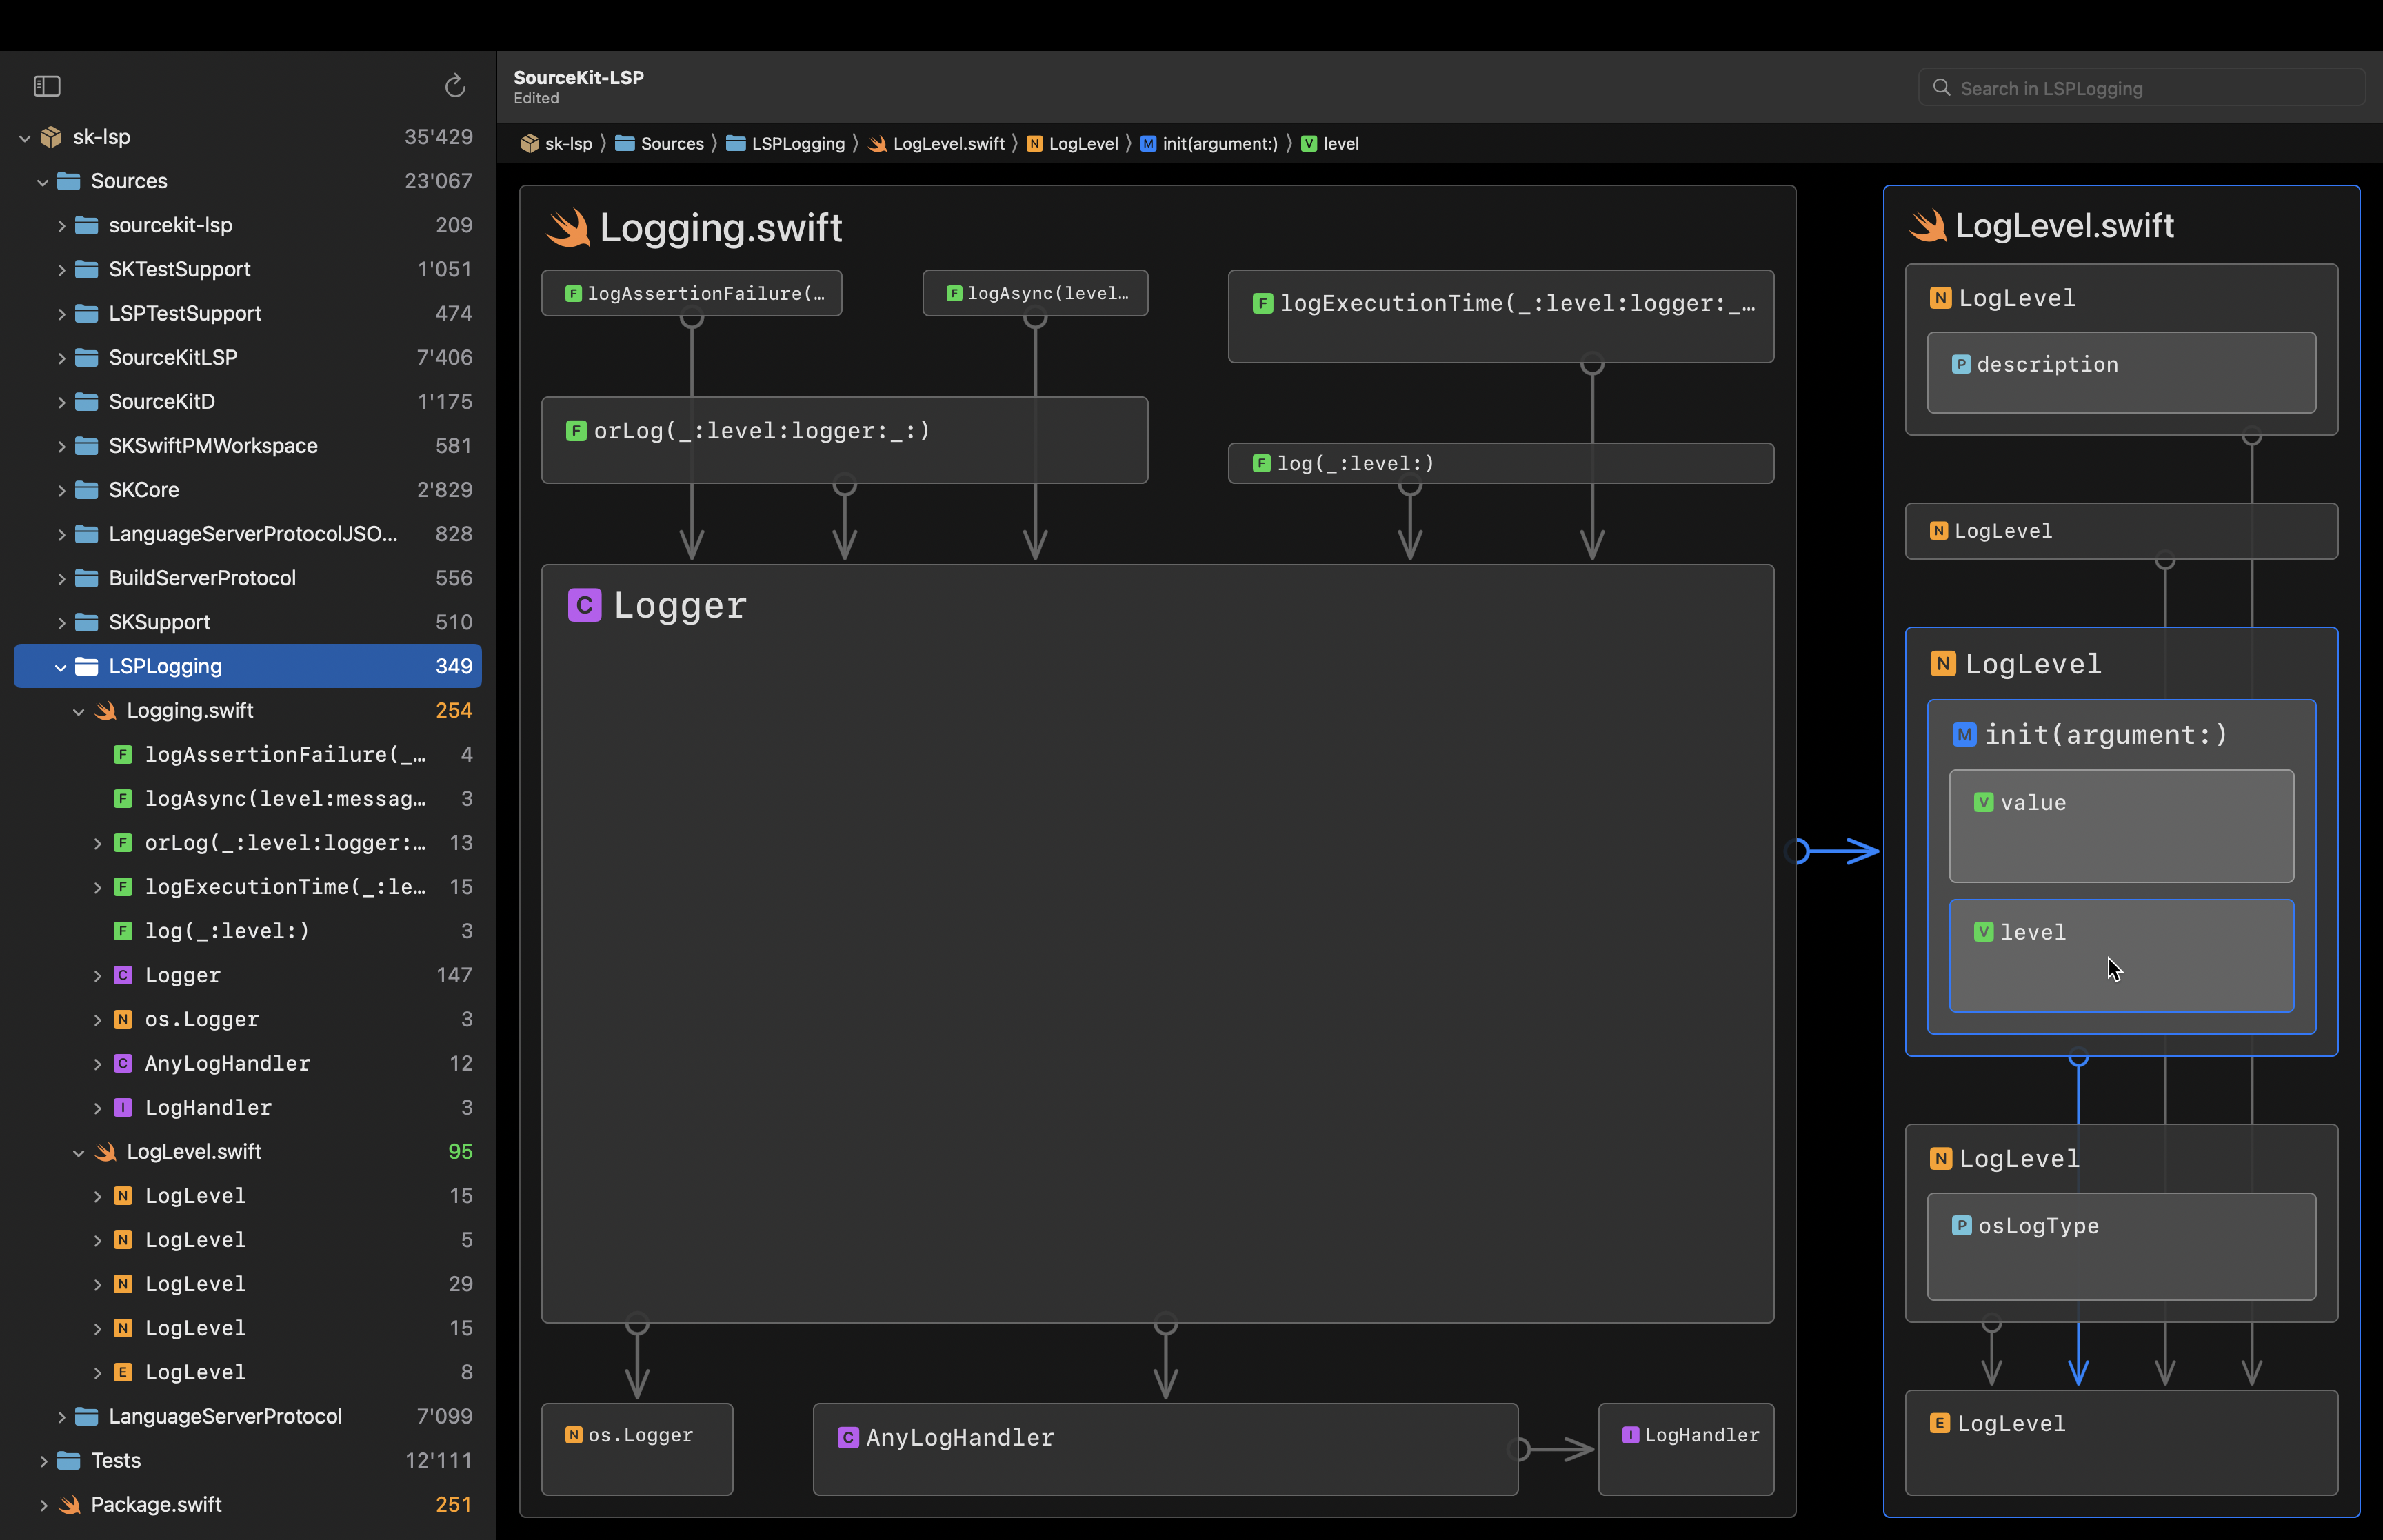Select the logAsync node in diagram
2383x1540 pixels.
(x=1035, y=293)
